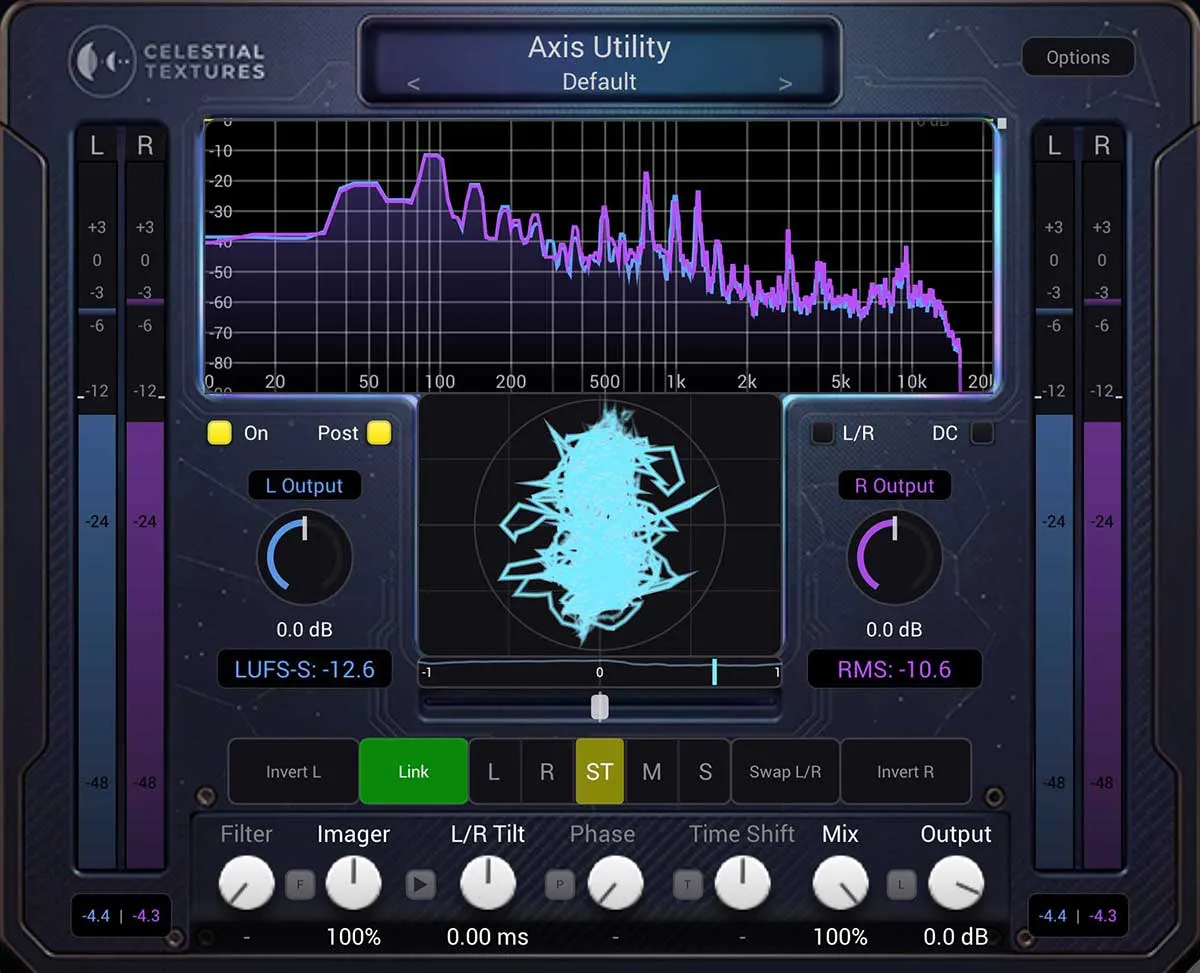Enable the T time shift button
The image size is (1200, 973).
coord(687,884)
